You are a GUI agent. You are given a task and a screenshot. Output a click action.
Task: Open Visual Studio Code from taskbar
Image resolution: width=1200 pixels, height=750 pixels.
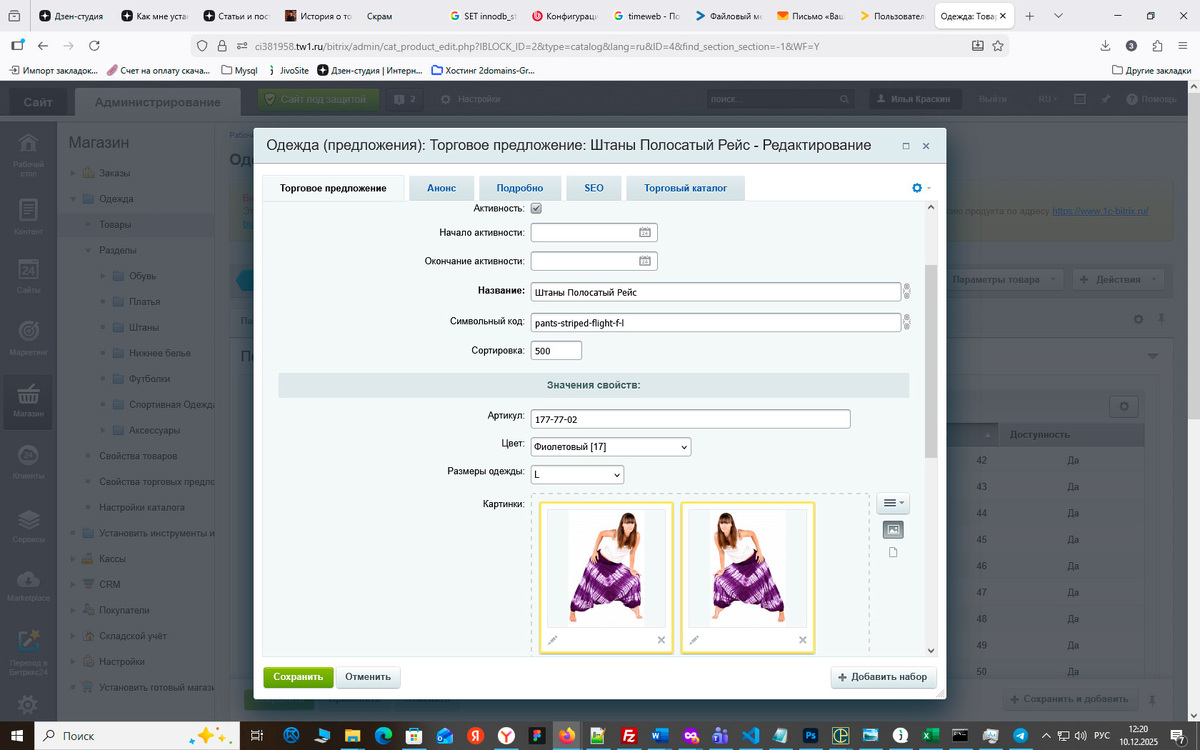pos(751,735)
